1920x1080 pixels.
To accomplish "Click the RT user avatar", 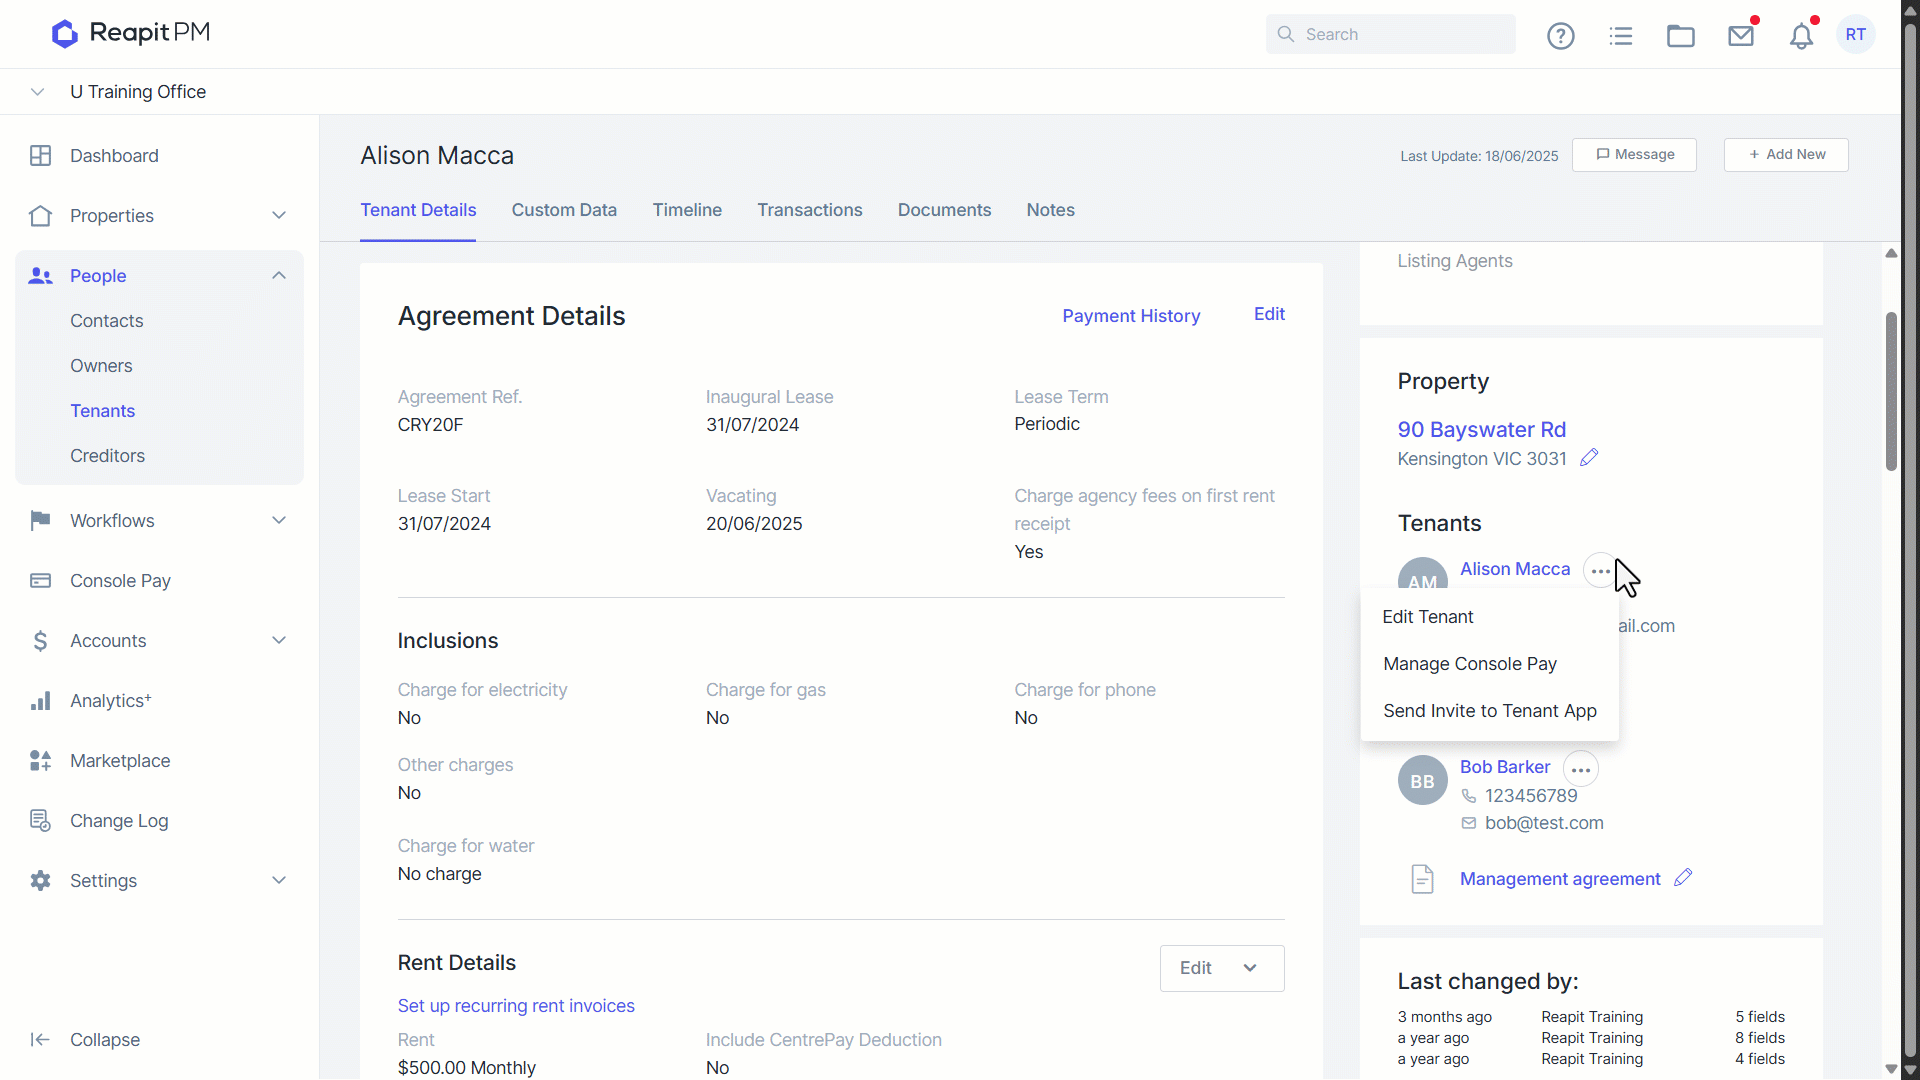I will (x=1856, y=34).
